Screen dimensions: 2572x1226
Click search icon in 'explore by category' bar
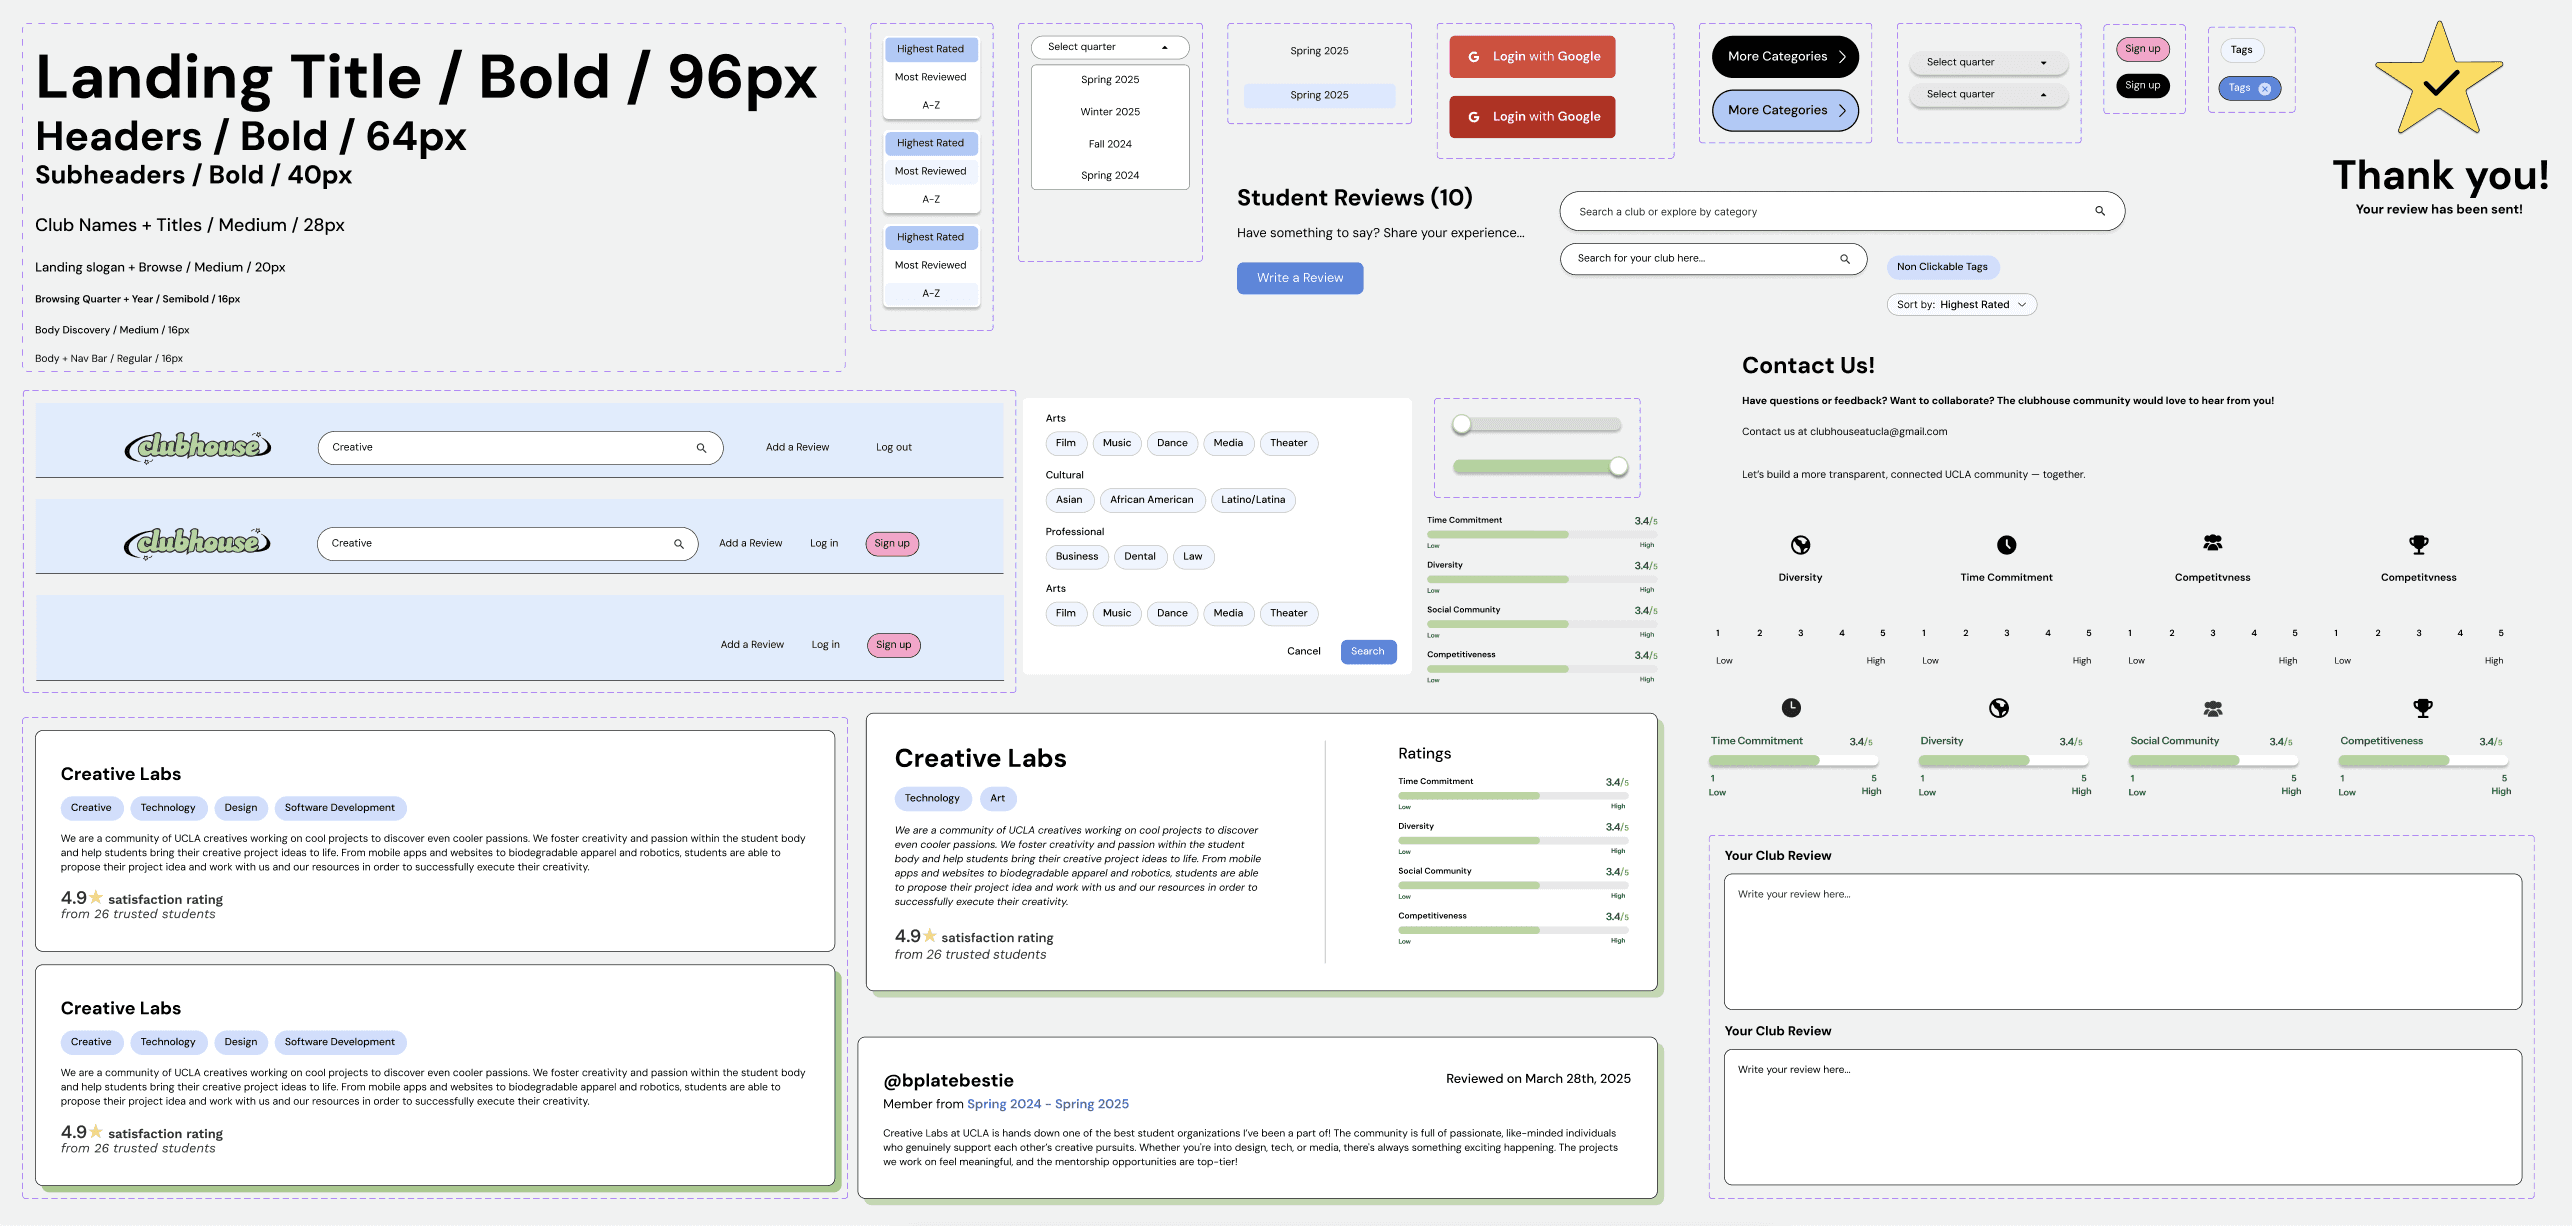(2100, 211)
